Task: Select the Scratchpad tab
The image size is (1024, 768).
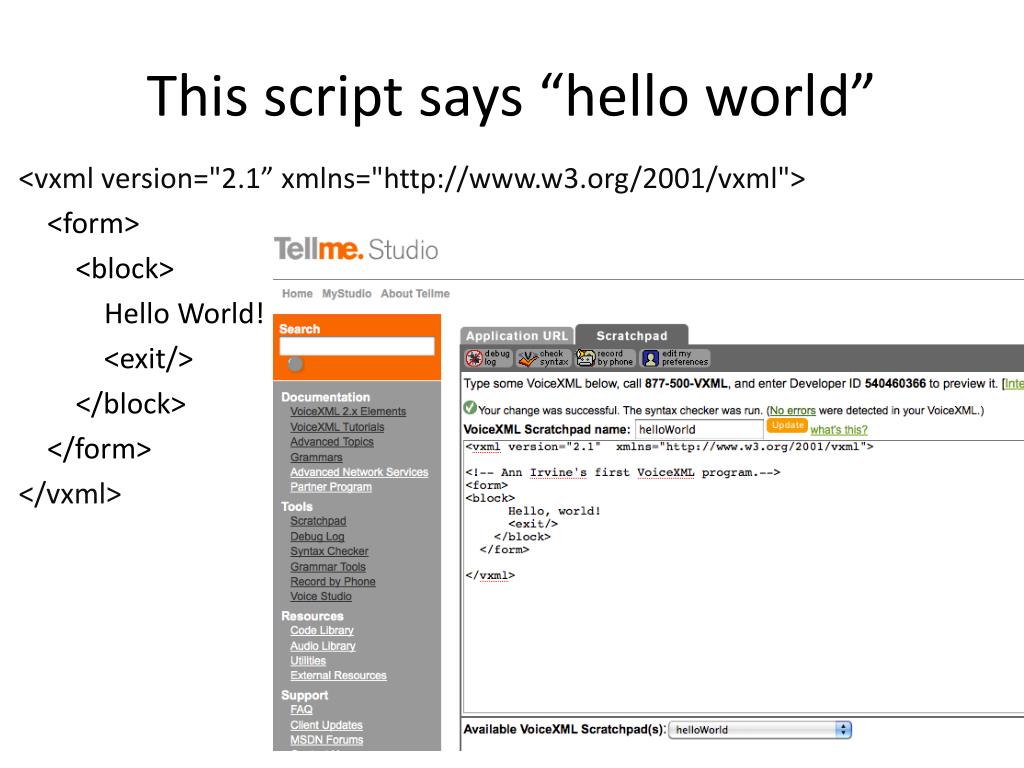Action: pyautogui.click(x=632, y=336)
